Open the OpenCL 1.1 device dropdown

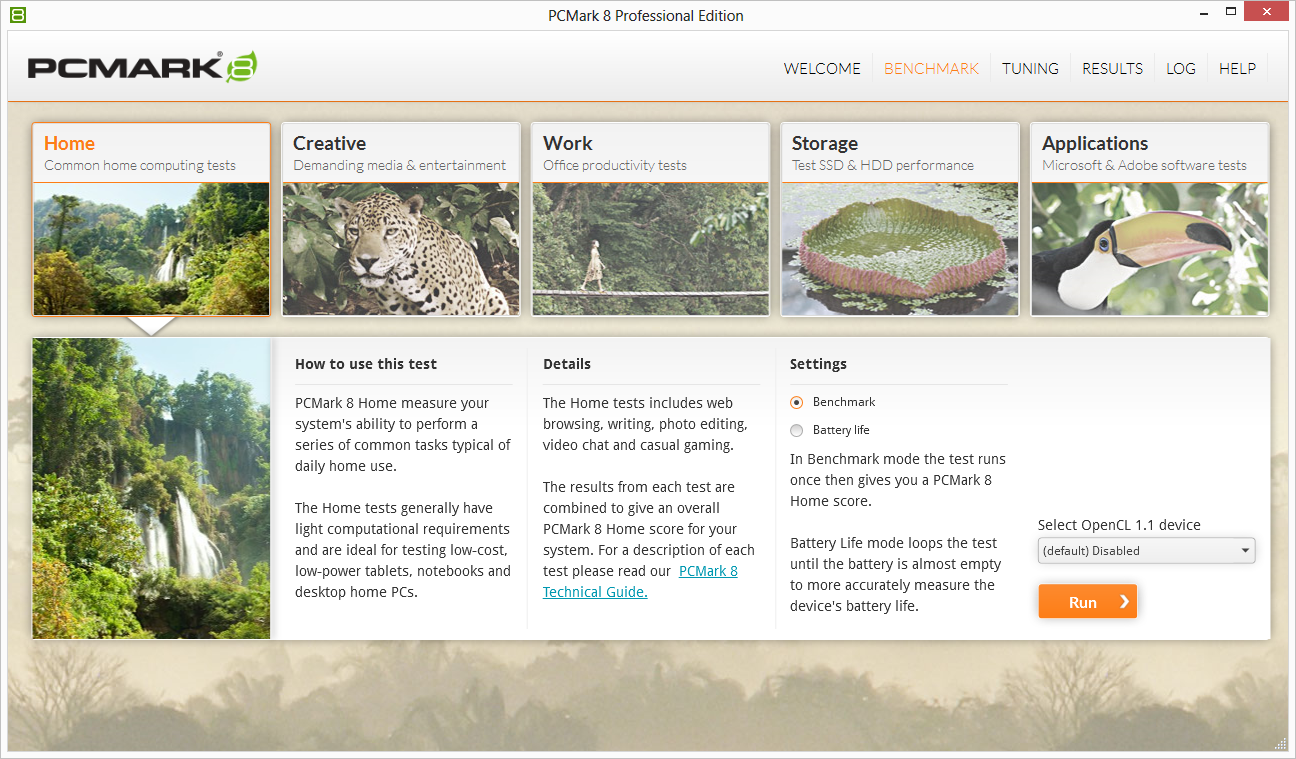tap(1146, 551)
